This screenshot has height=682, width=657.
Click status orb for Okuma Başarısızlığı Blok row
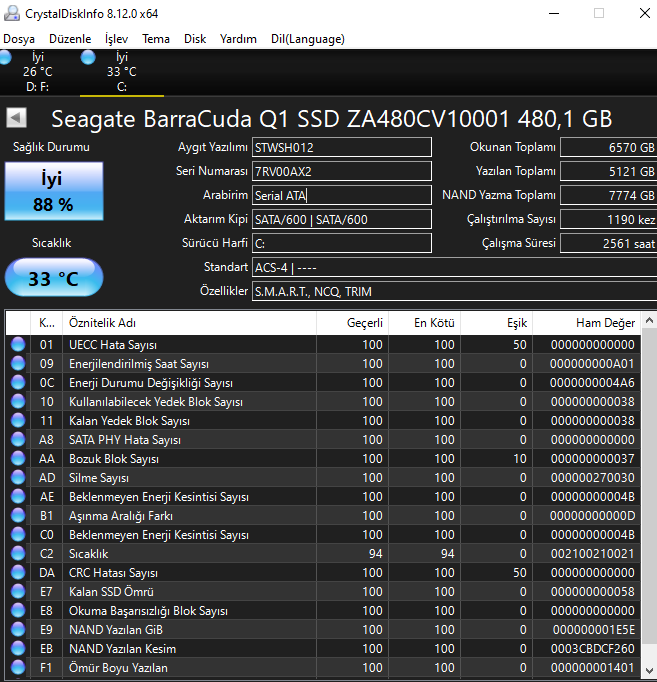18,610
